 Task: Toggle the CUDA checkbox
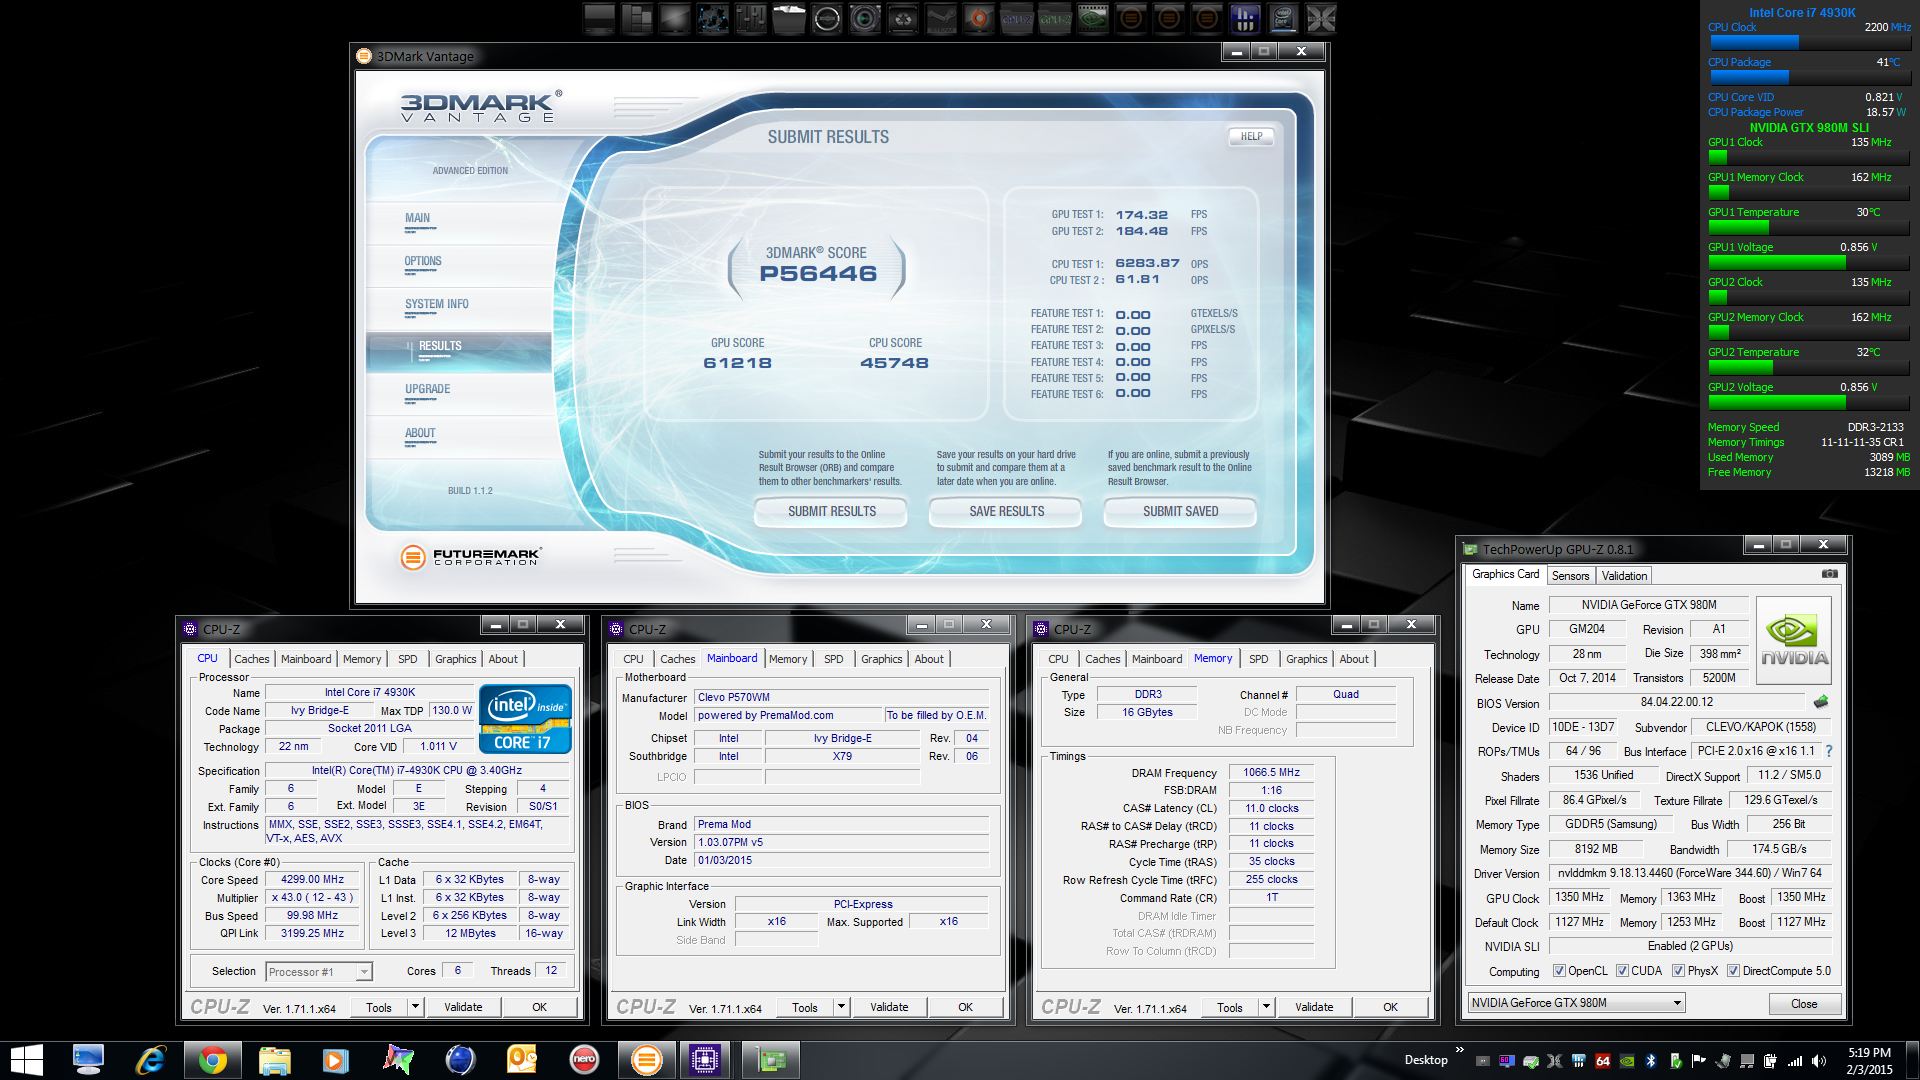coord(1622,971)
